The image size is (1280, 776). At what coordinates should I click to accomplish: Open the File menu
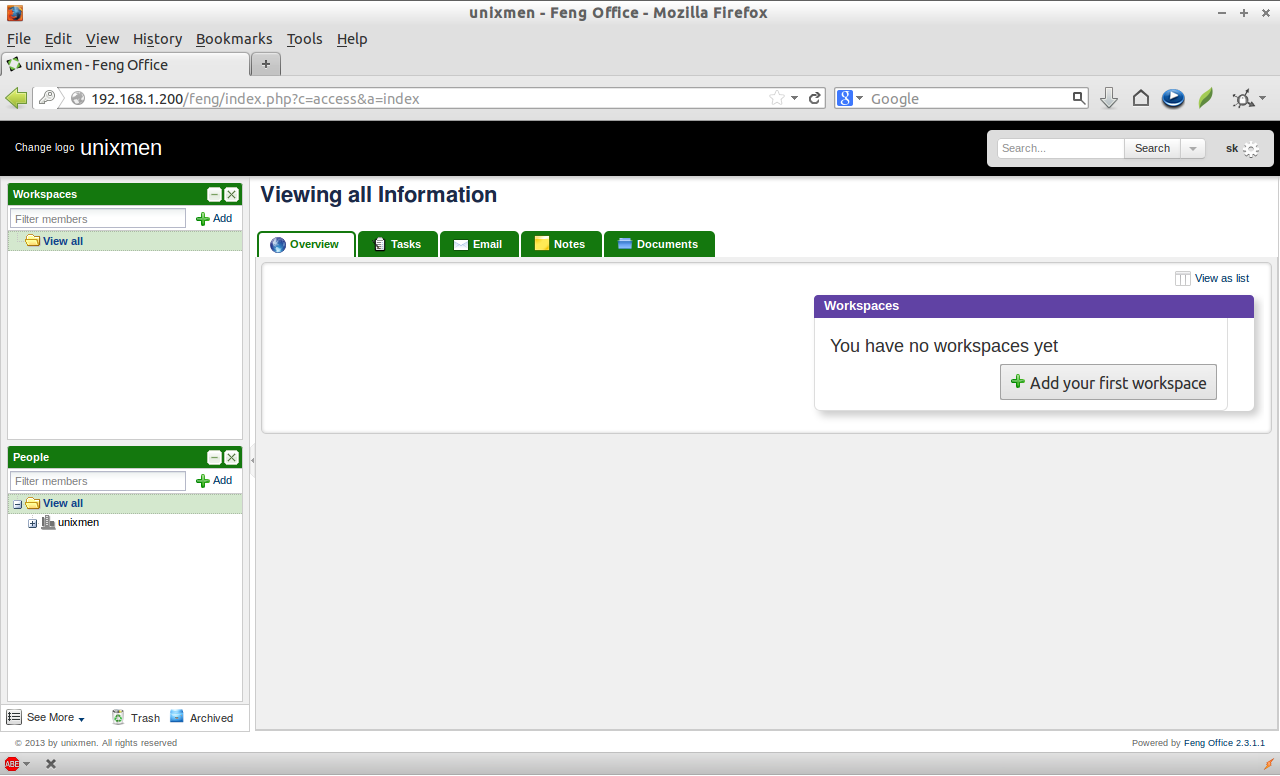[19, 39]
